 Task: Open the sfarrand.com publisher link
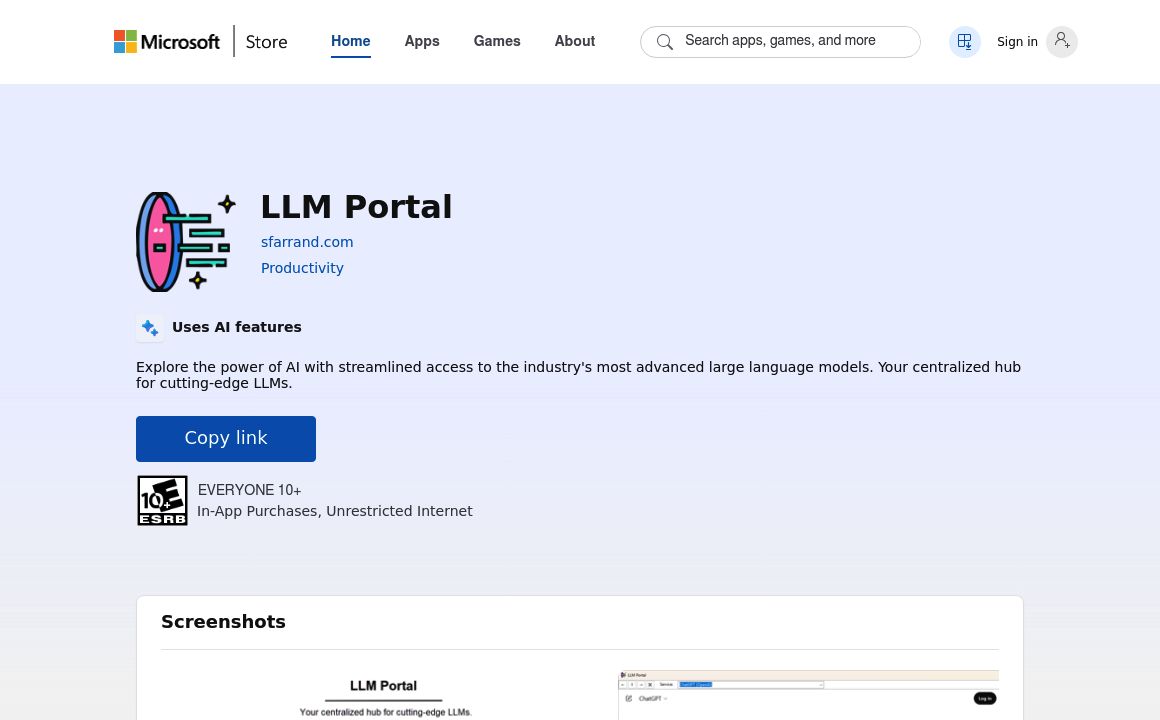(307, 242)
